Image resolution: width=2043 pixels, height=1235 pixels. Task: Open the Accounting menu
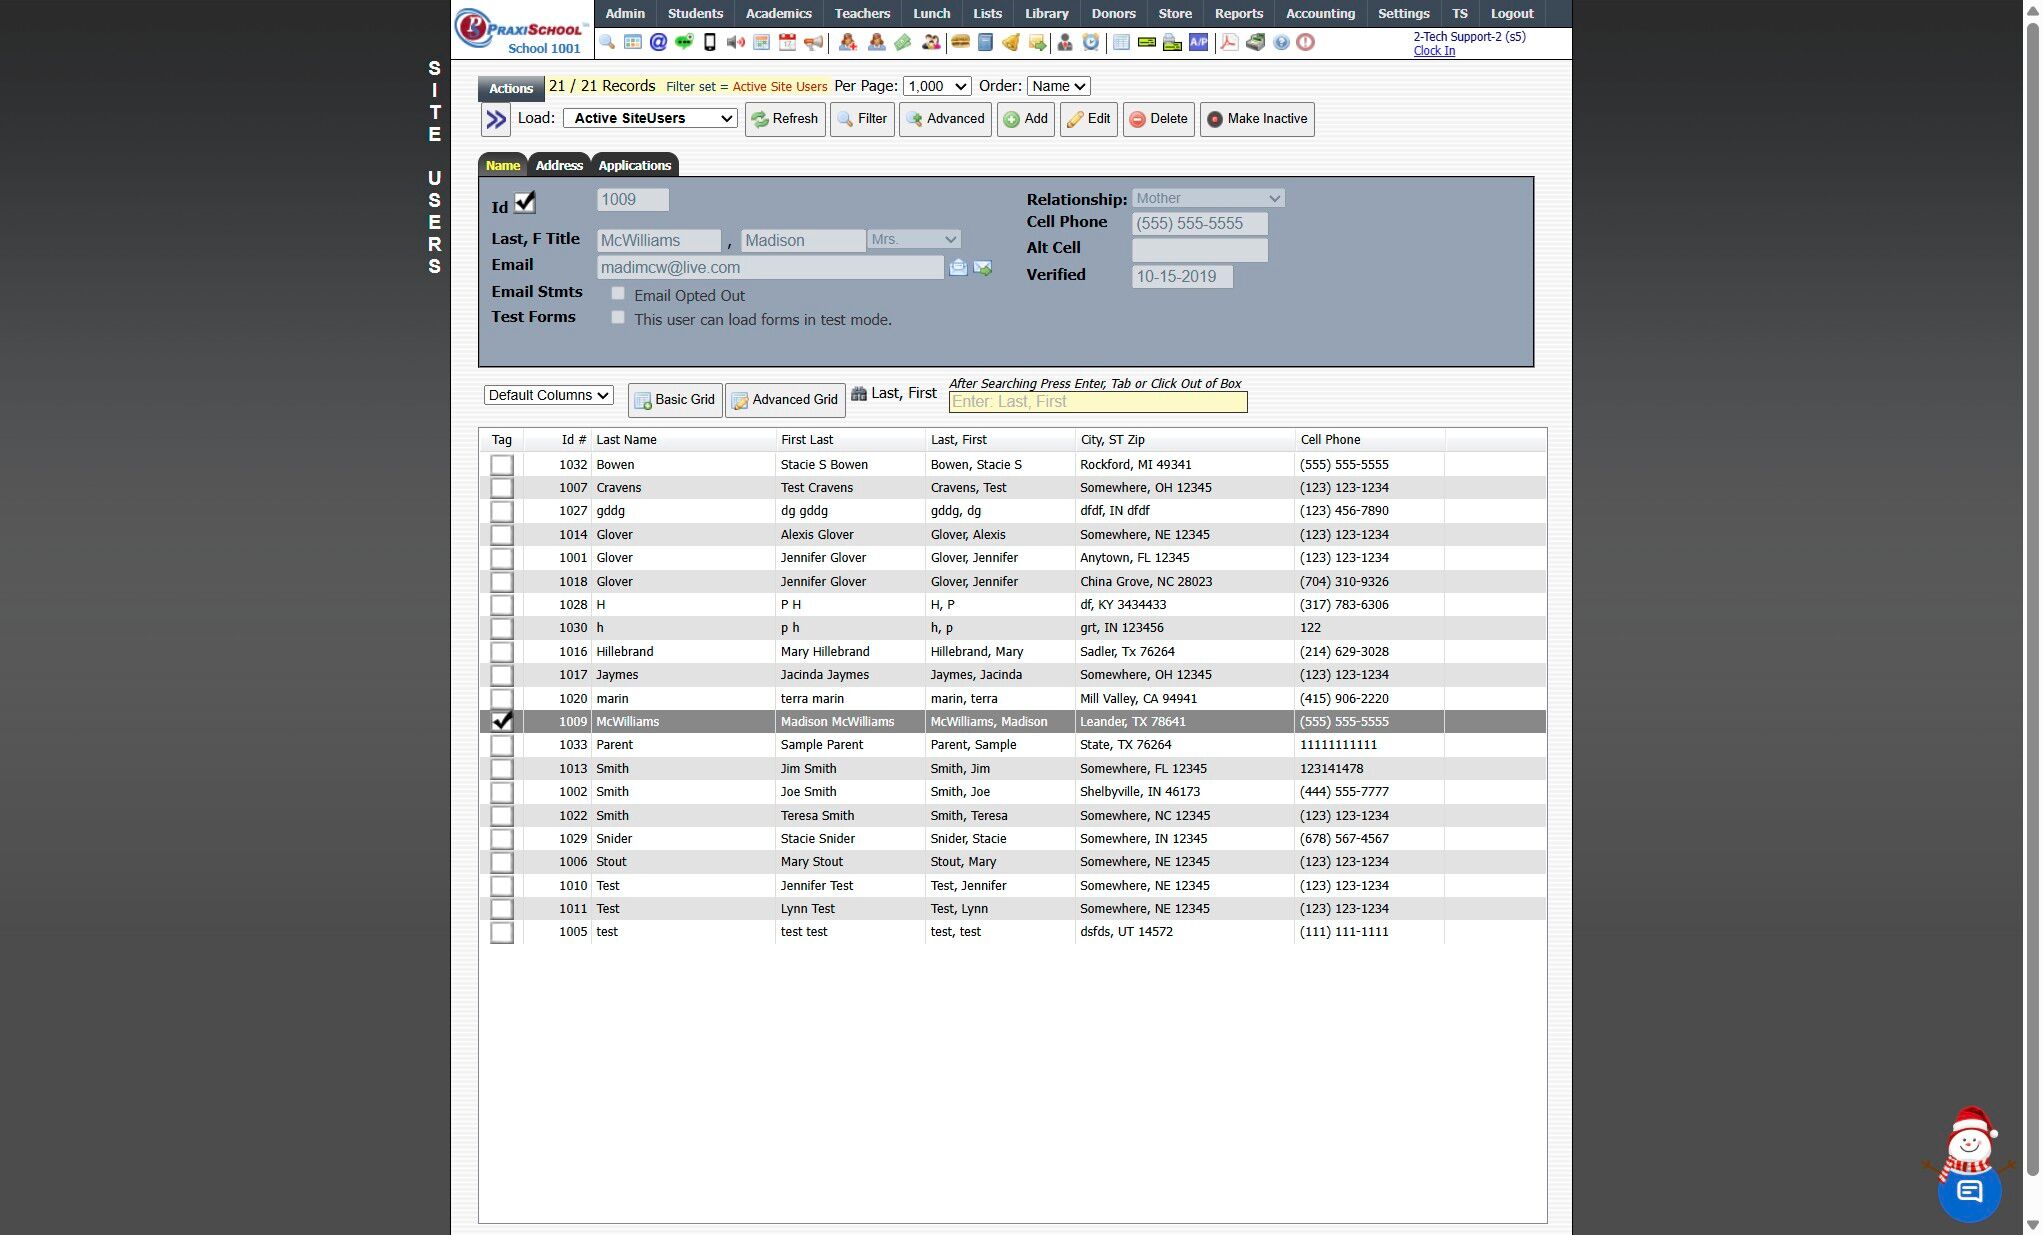pyautogui.click(x=1320, y=13)
